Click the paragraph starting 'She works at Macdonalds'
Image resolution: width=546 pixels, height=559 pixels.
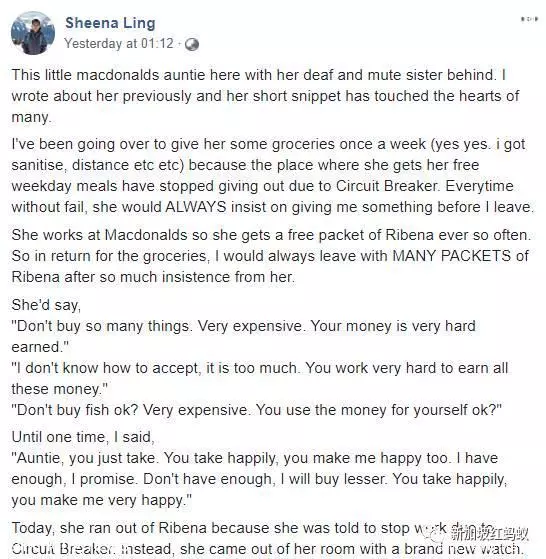click(x=271, y=256)
